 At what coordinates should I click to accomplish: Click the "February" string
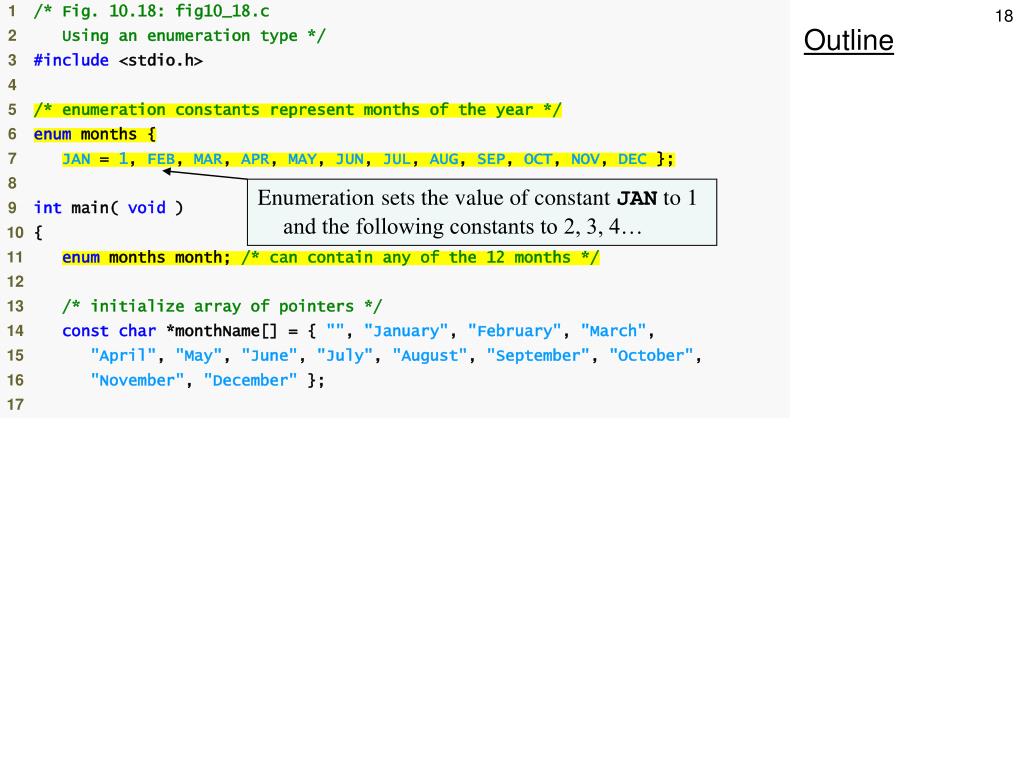(515, 331)
